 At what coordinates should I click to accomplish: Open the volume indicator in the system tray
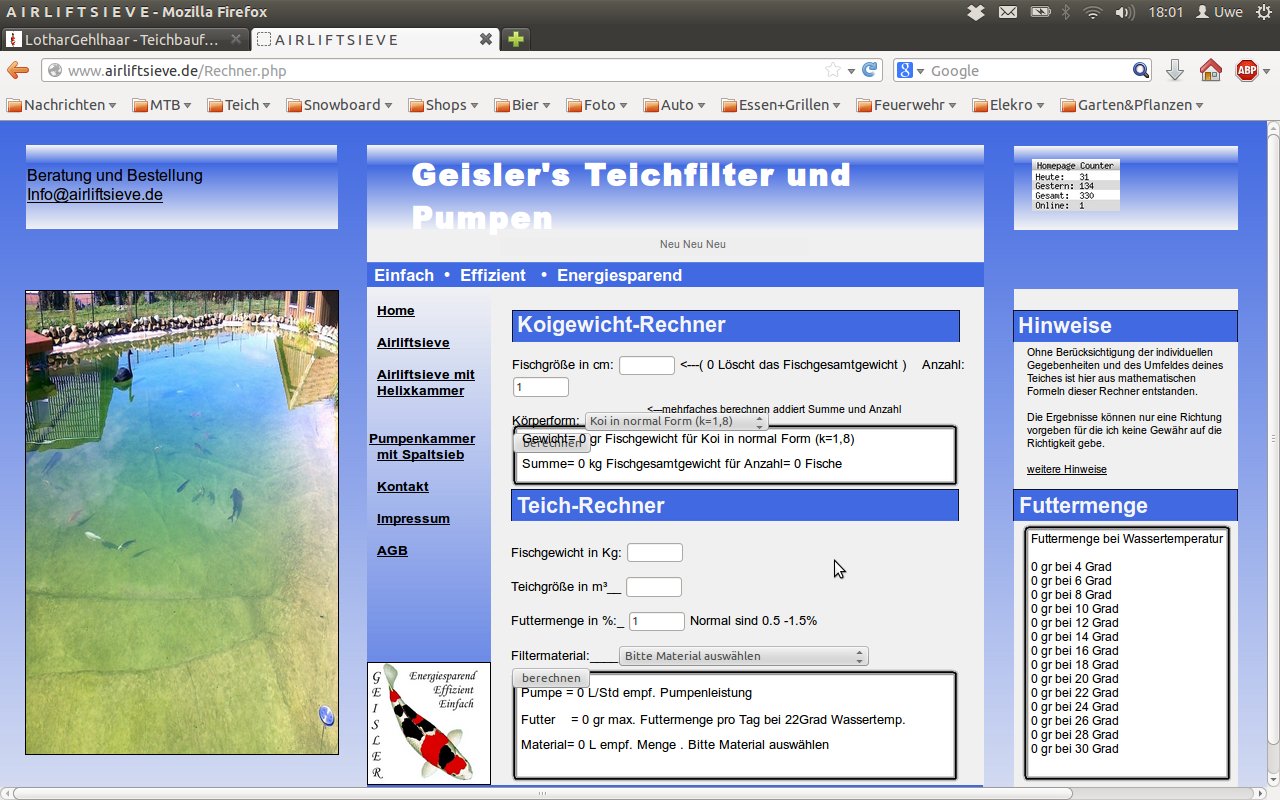(x=1124, y=12)
